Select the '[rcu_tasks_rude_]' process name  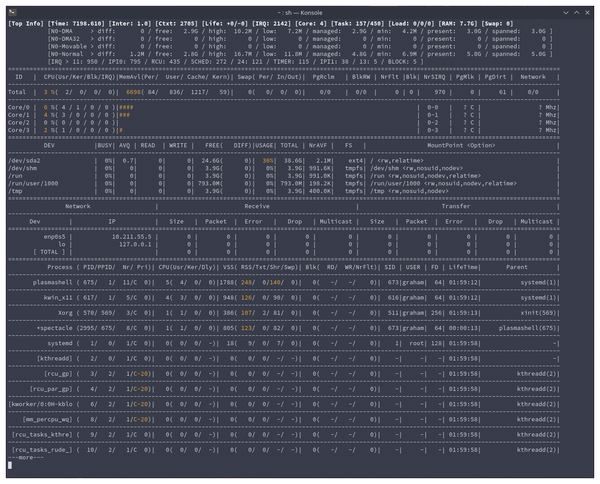click(x=42, y=450)
